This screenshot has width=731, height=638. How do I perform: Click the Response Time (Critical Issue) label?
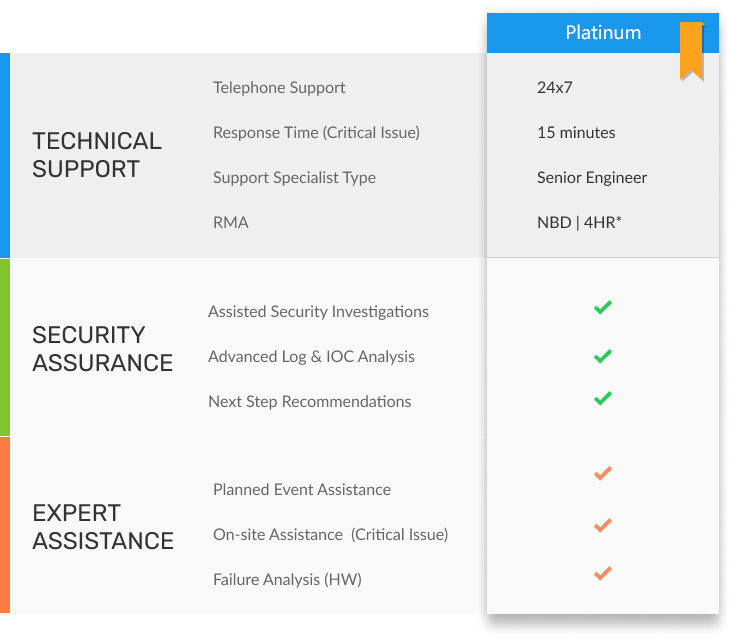(316, 132)
